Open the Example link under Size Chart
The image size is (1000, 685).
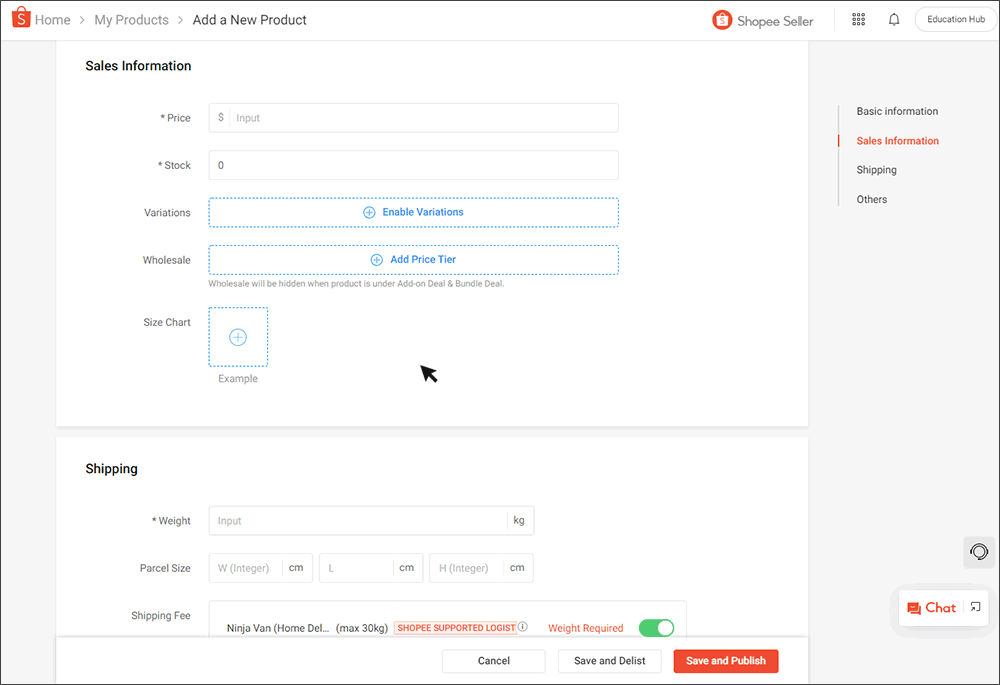[238, 378]
